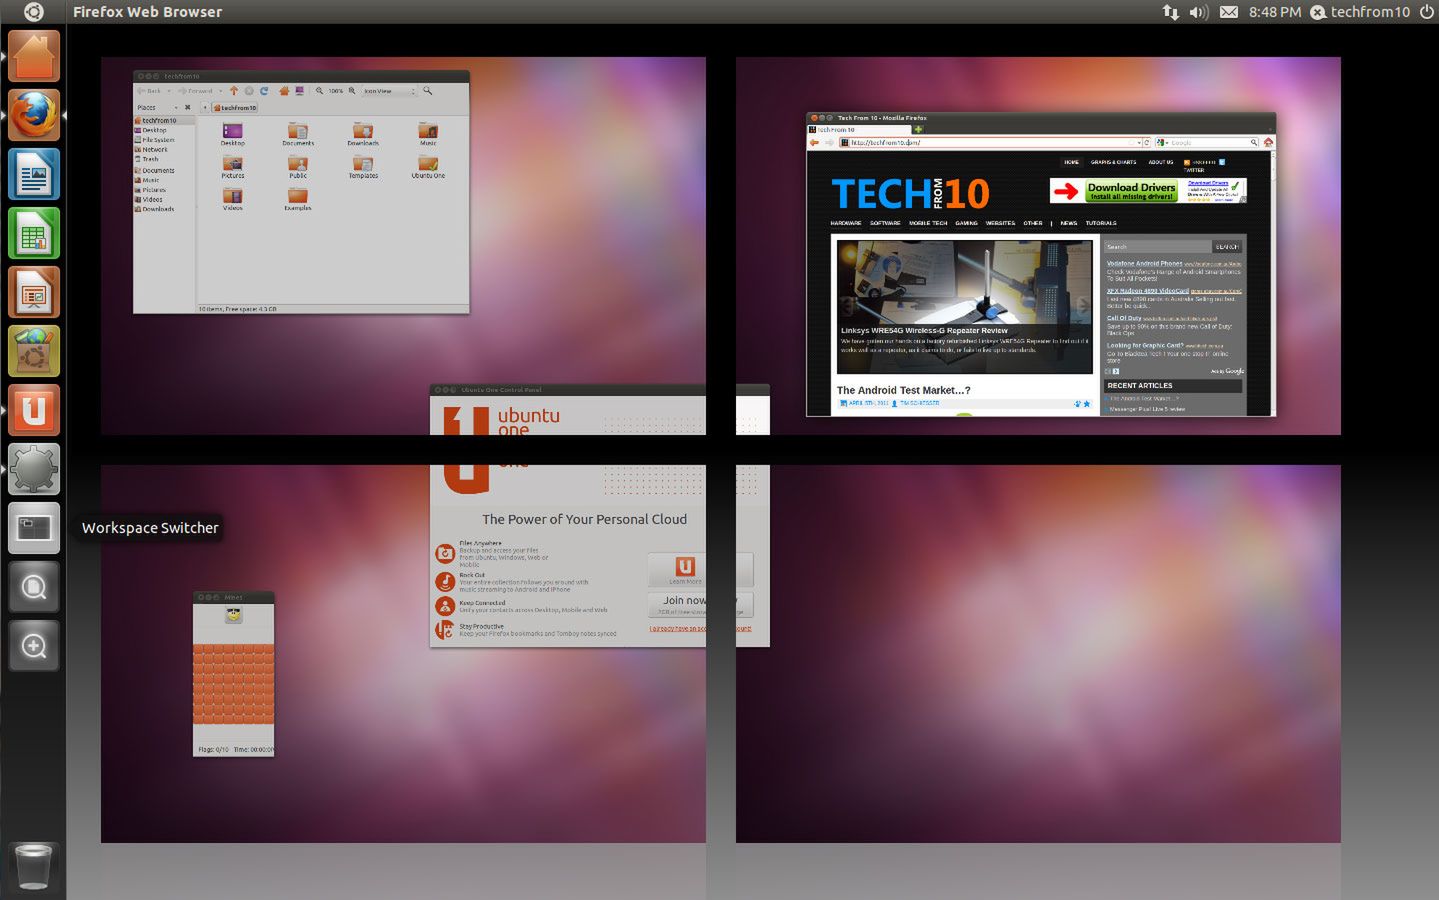Select File System in the Places sidebar

[x=158, y=140]
